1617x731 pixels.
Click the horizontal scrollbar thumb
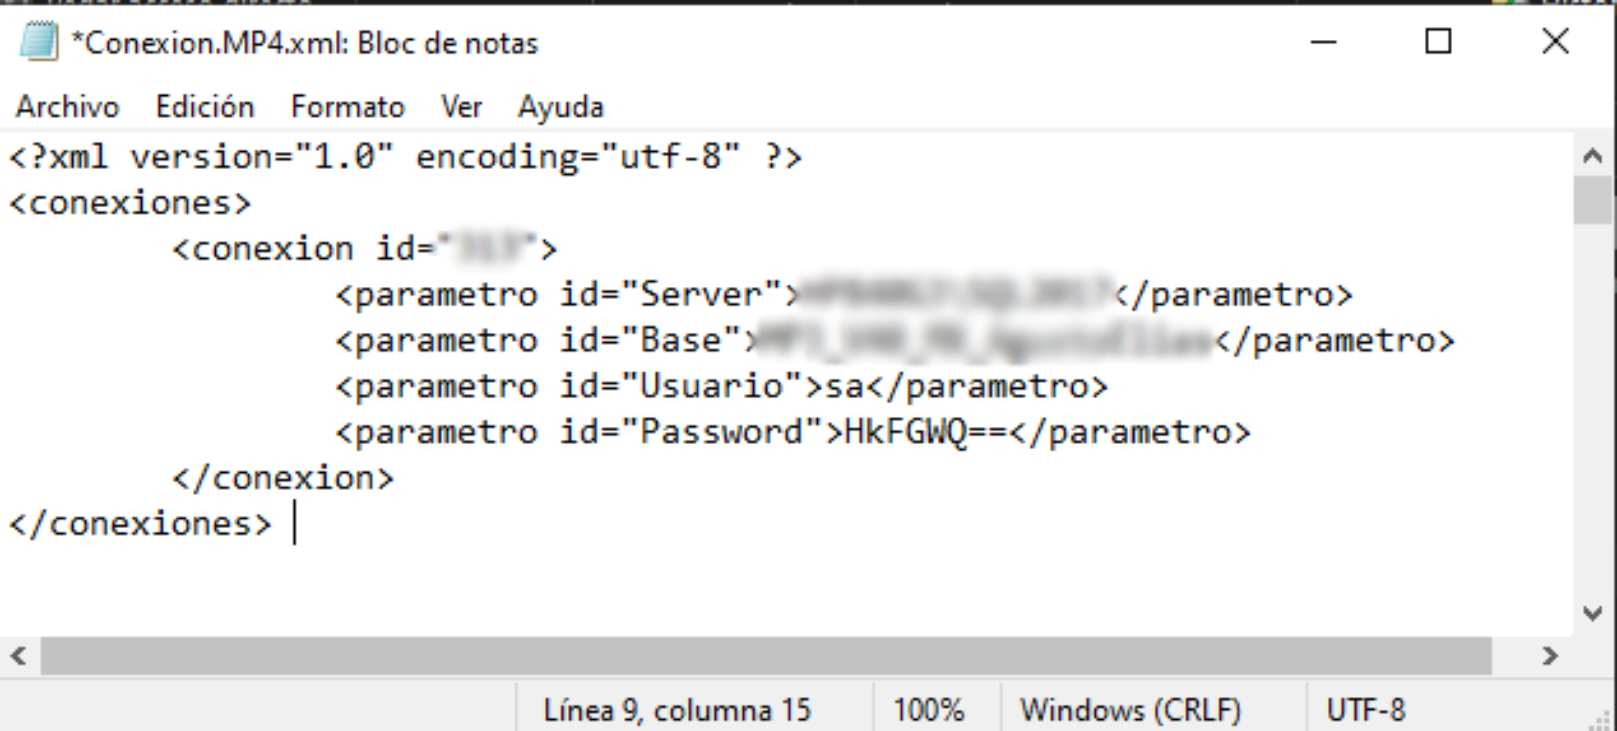point(766,656)
